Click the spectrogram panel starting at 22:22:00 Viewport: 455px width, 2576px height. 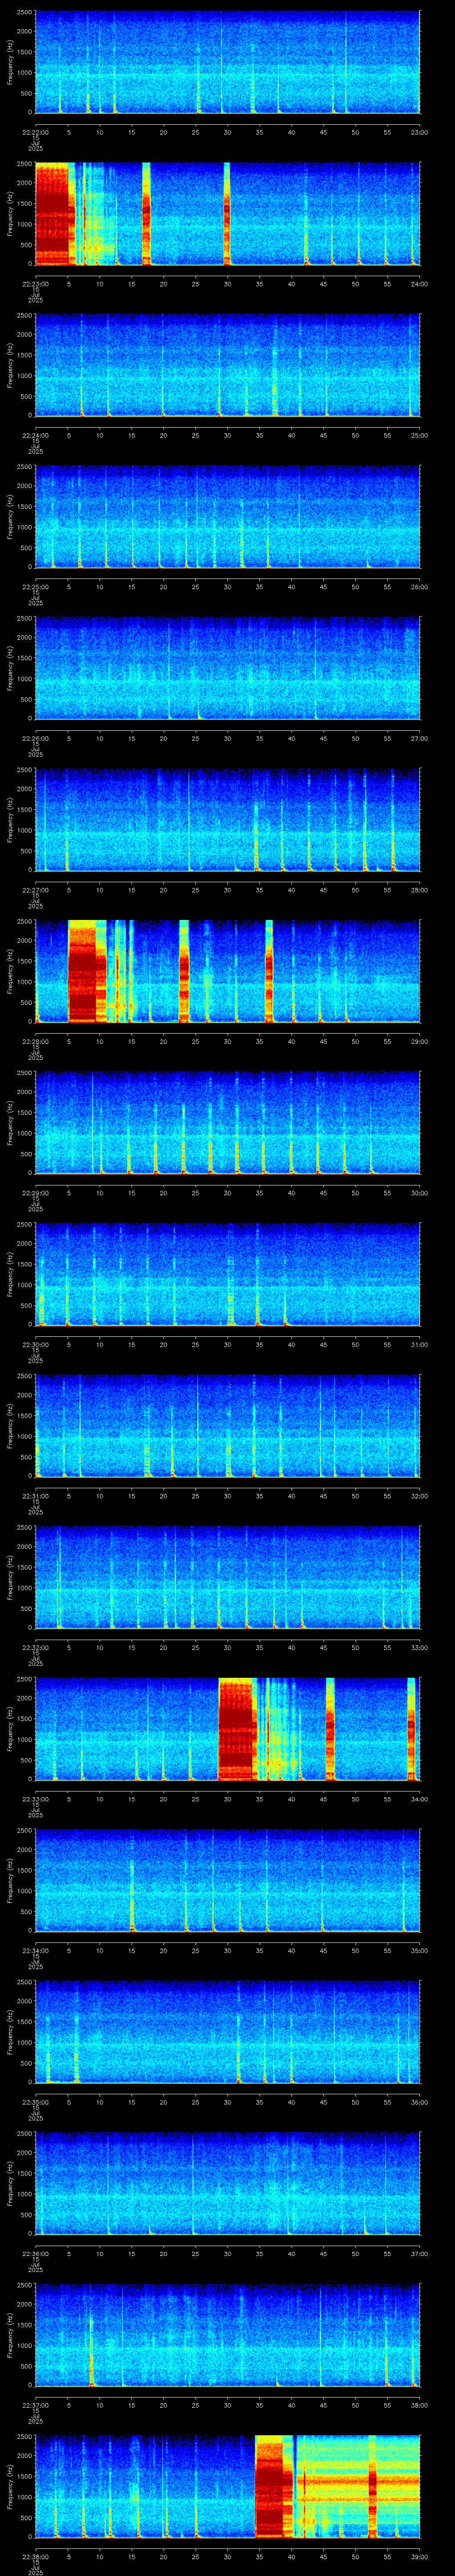pos(228,62)
